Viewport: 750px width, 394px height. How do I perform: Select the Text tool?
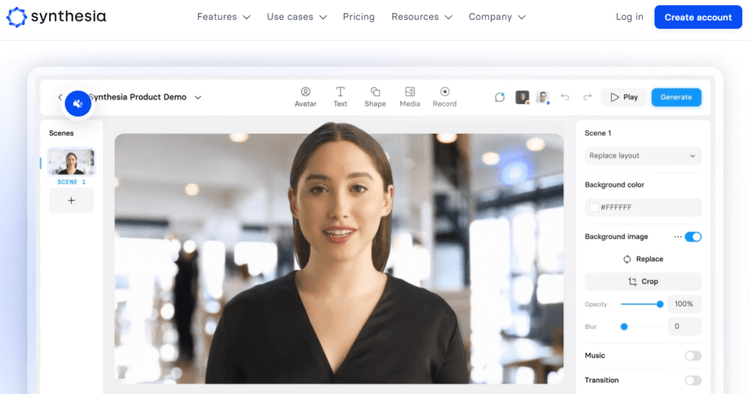340,97
